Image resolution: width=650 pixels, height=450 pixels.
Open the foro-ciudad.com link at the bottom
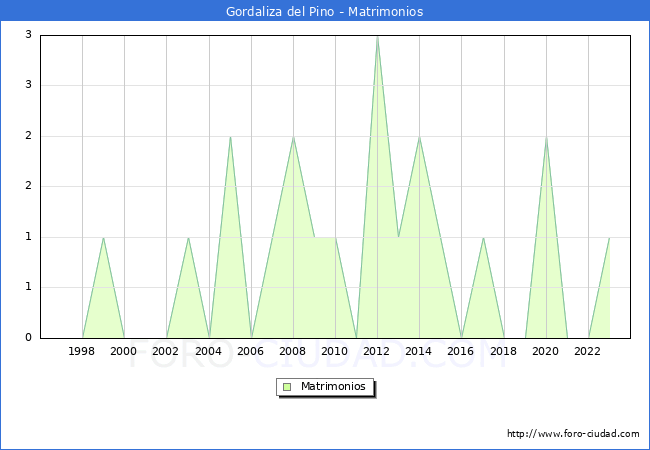[x=573, y=434]
